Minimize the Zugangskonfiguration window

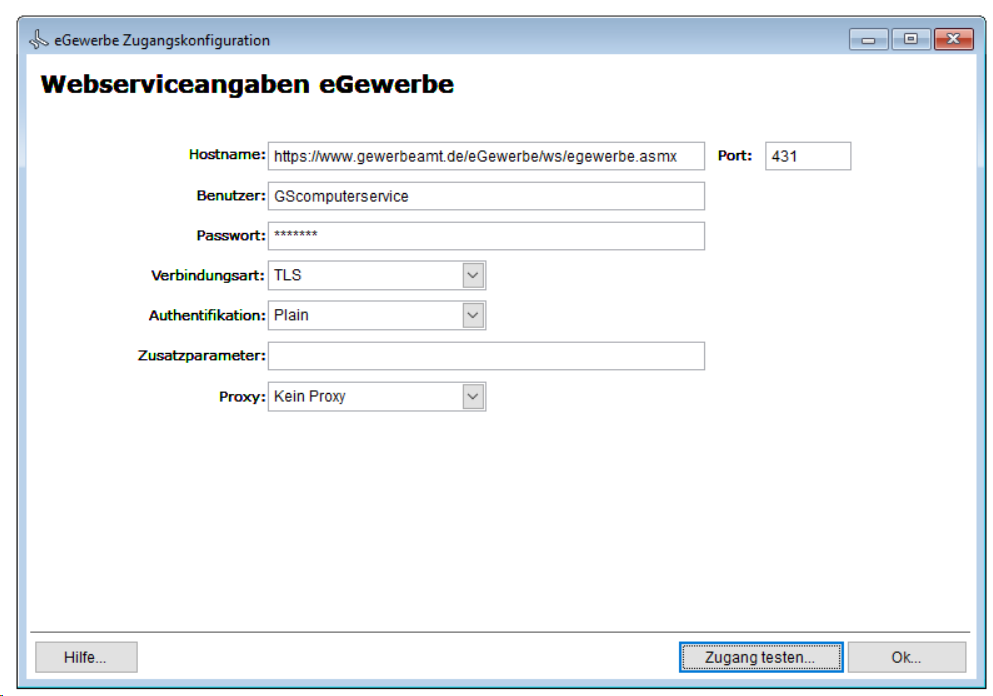point(868,40)
